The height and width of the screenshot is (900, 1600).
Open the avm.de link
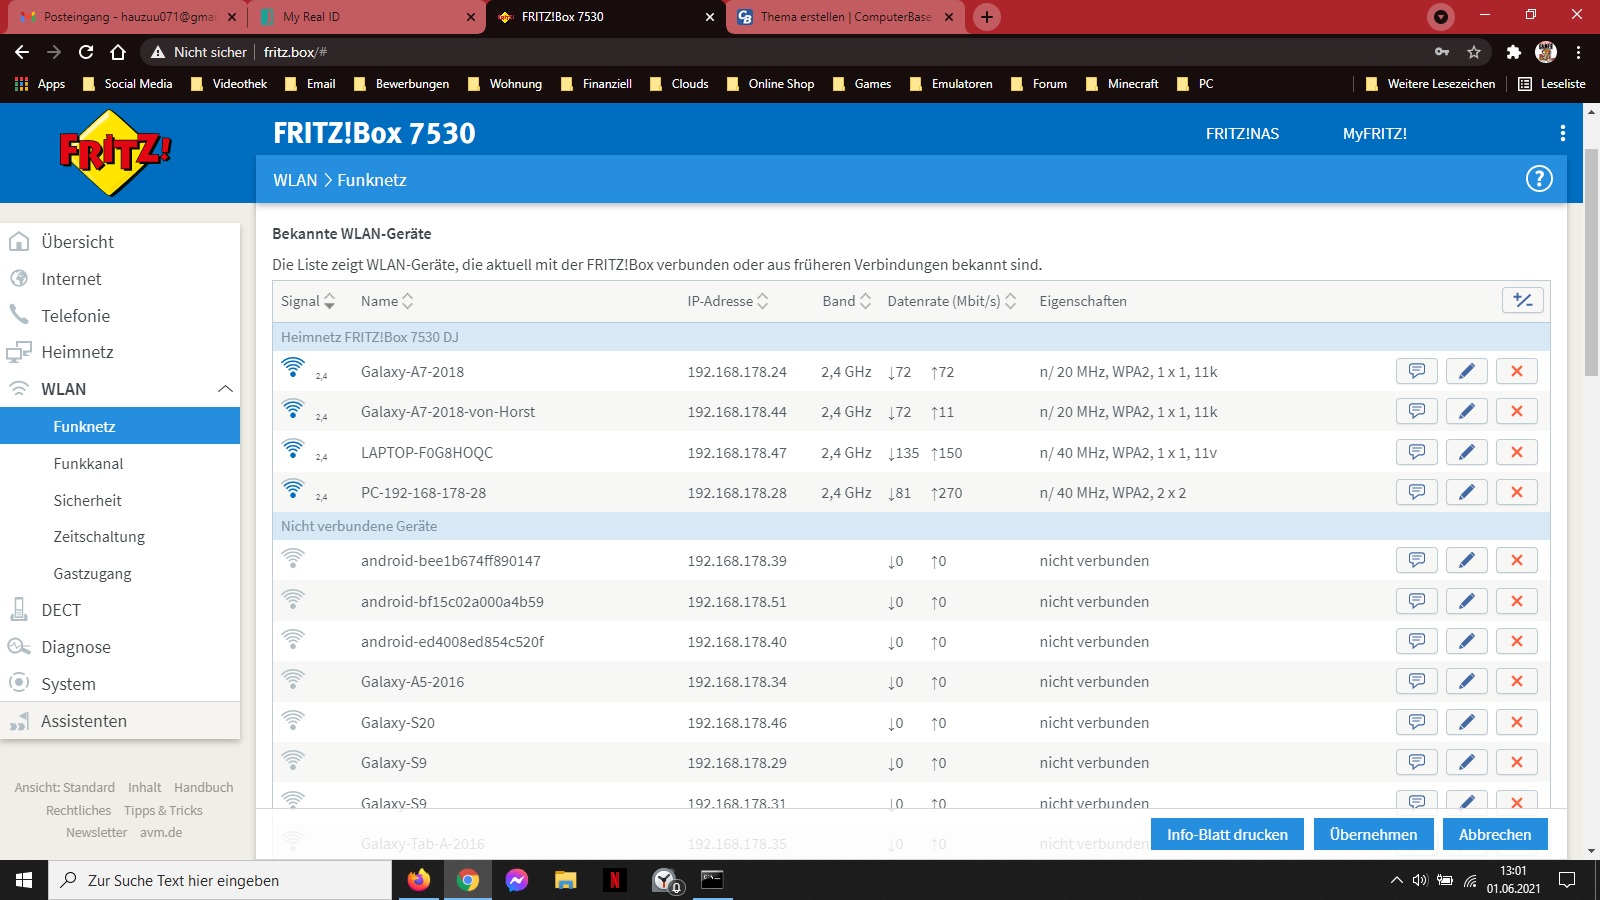161,833
